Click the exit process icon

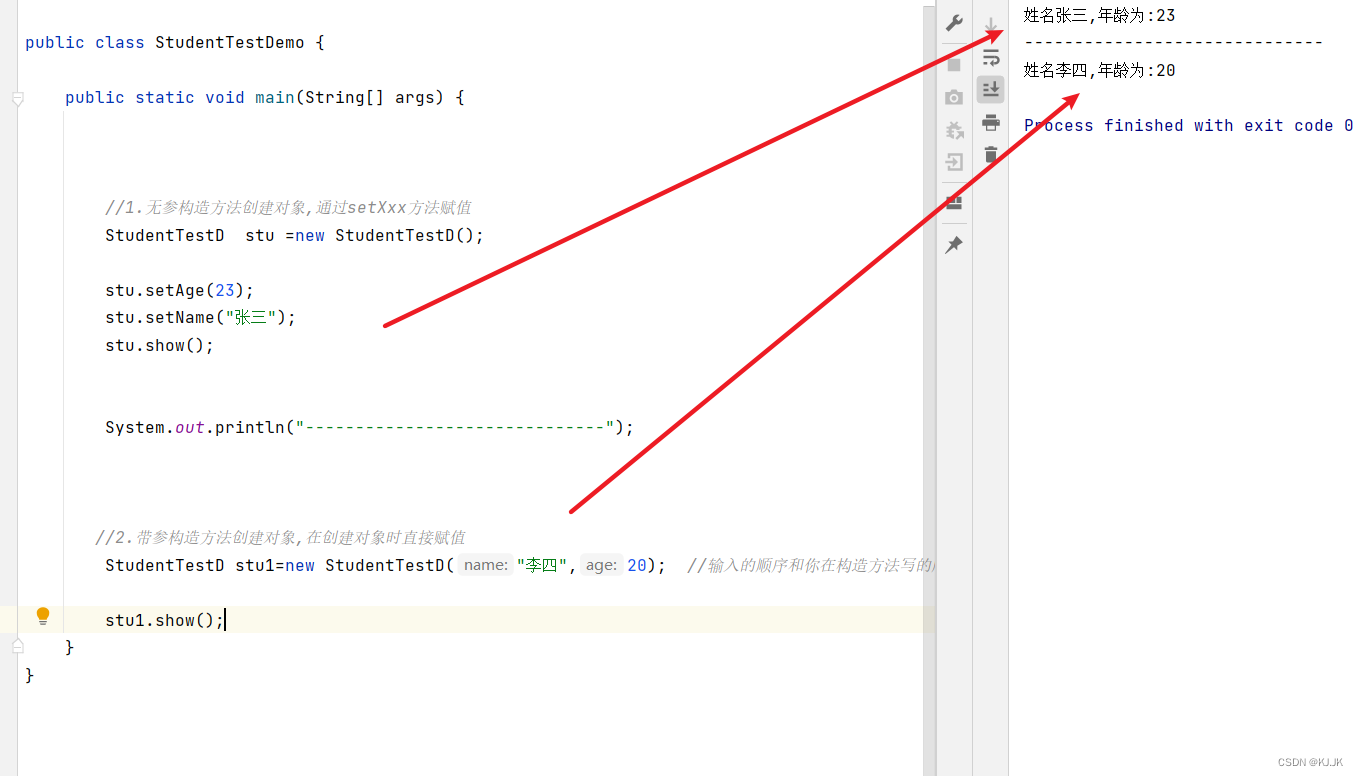(x=954, y=162)
